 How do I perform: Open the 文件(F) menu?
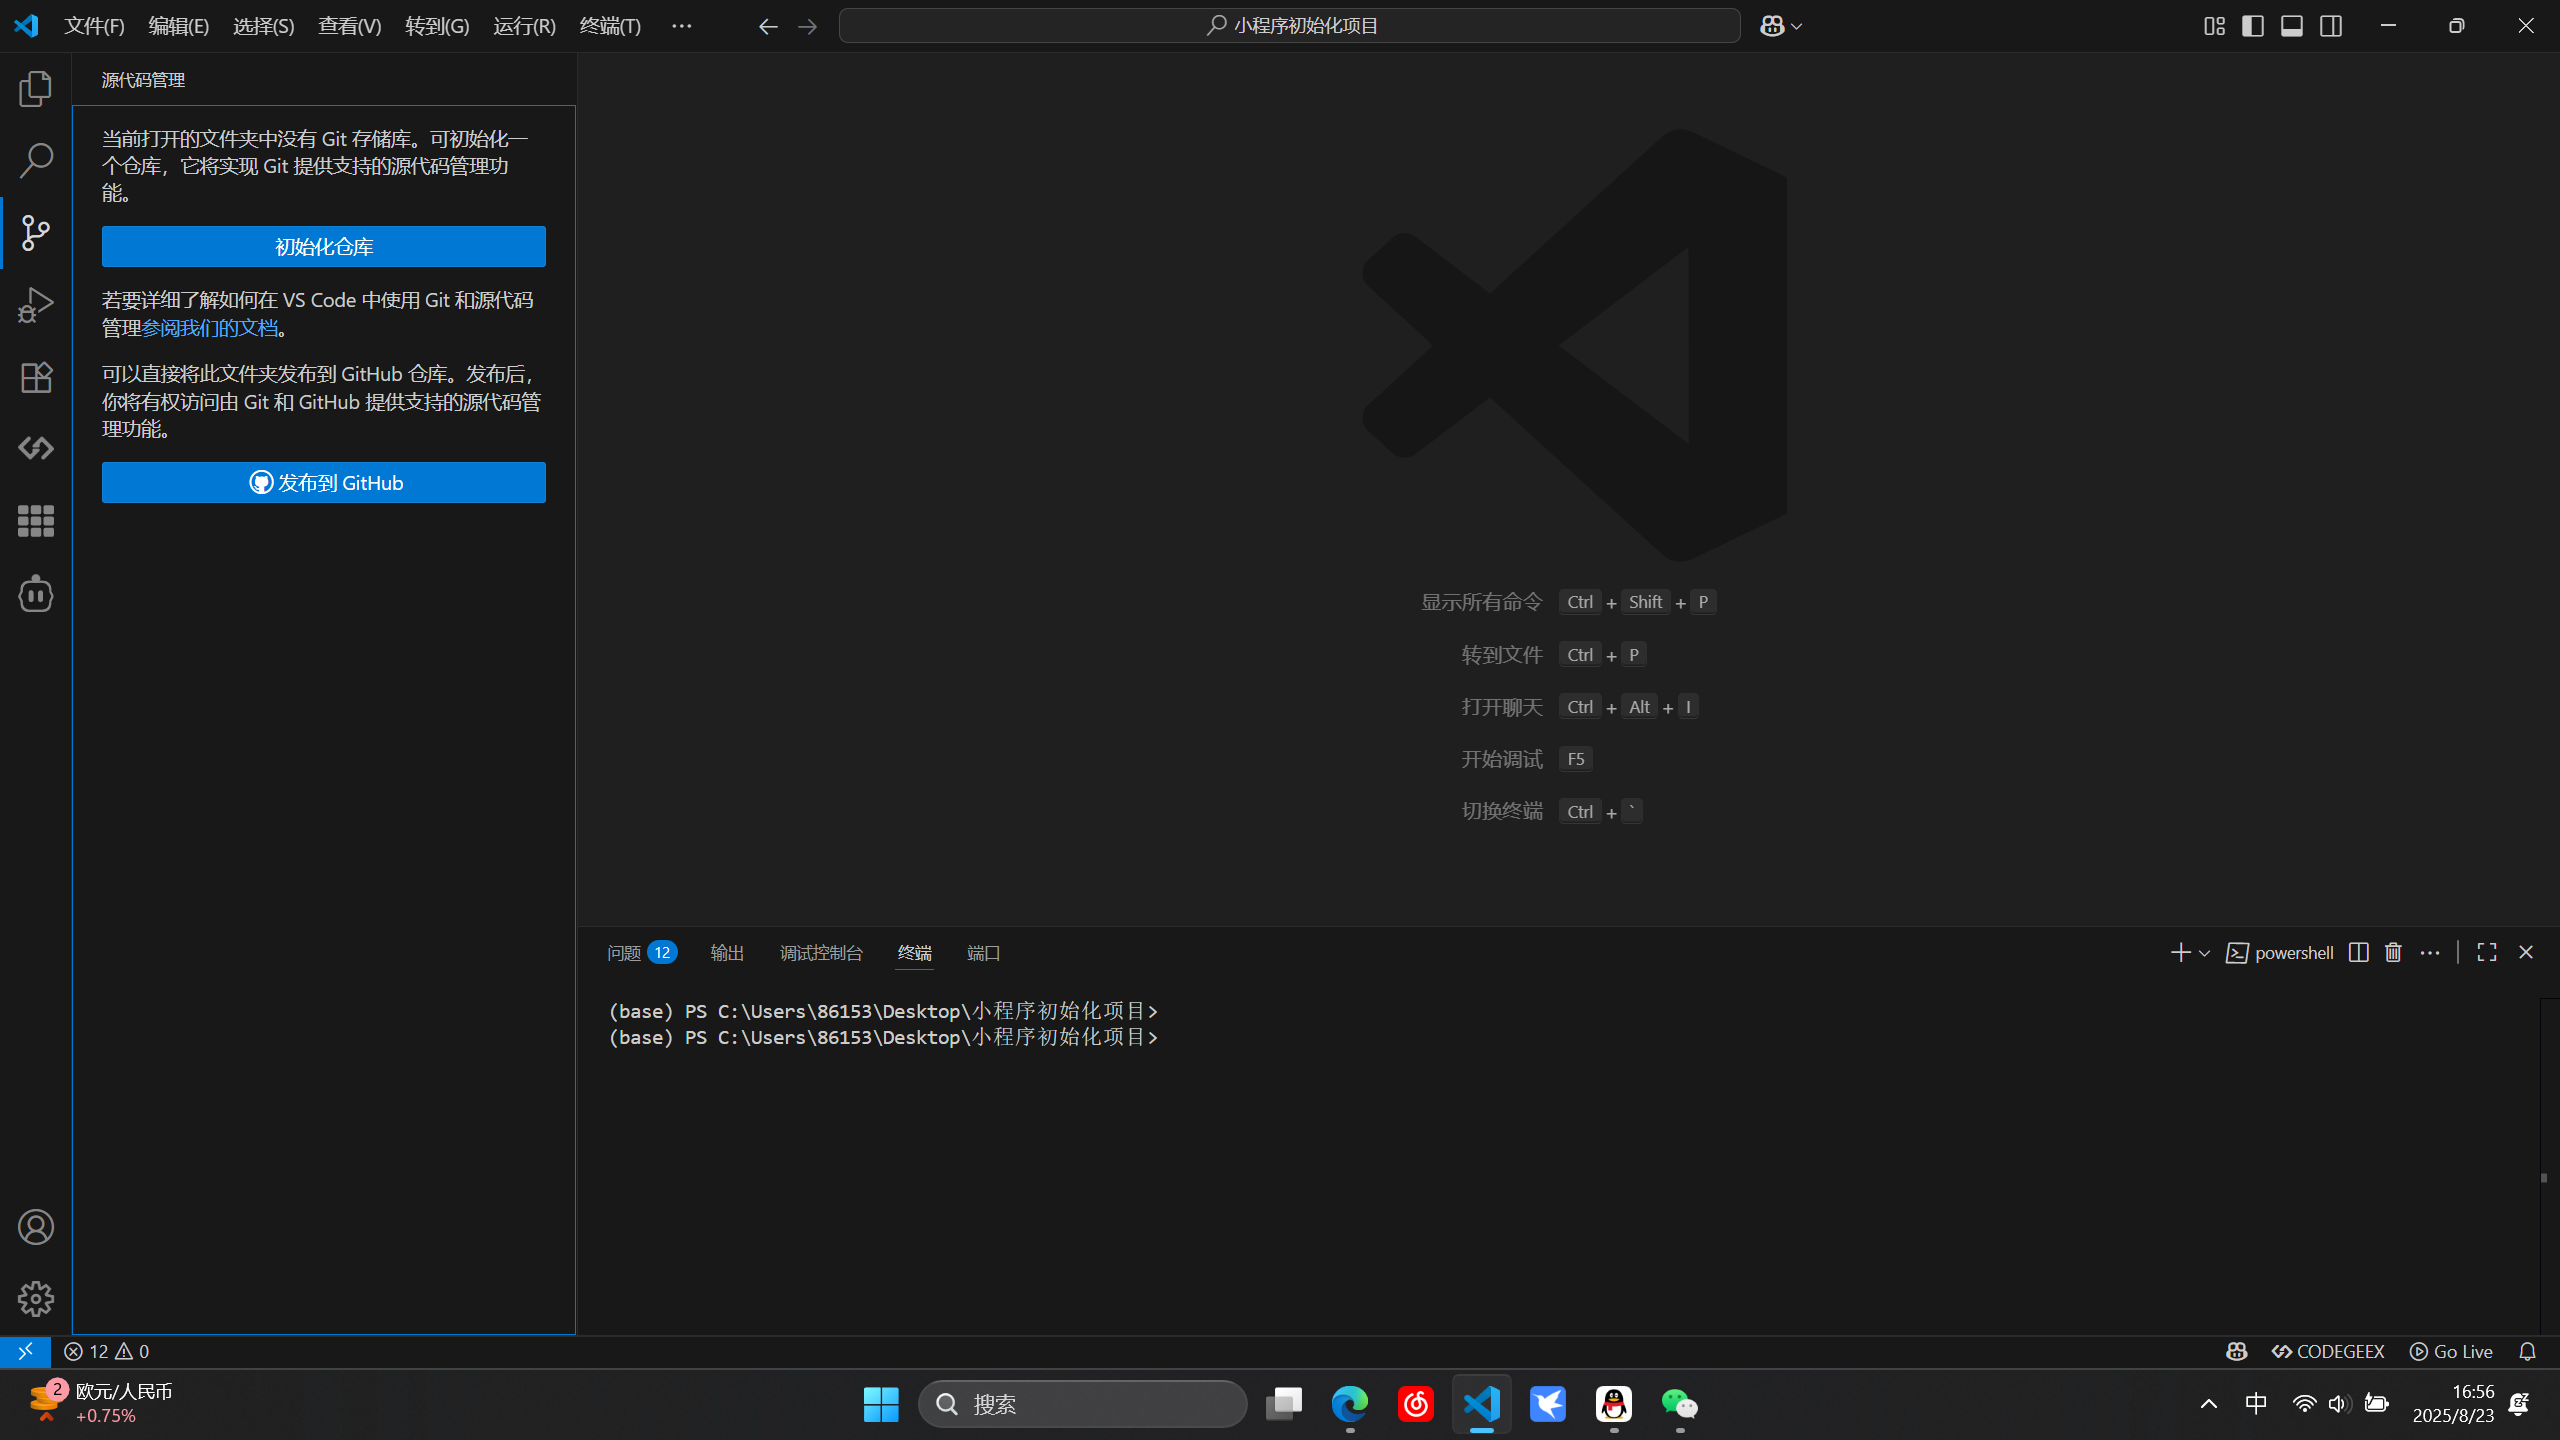click(x=94, y=26)
